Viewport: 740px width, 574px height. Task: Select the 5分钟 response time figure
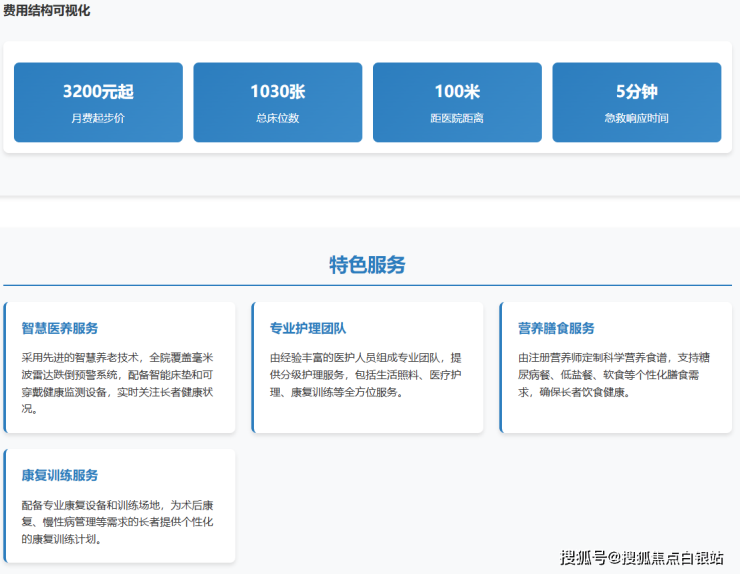[636, 92]
